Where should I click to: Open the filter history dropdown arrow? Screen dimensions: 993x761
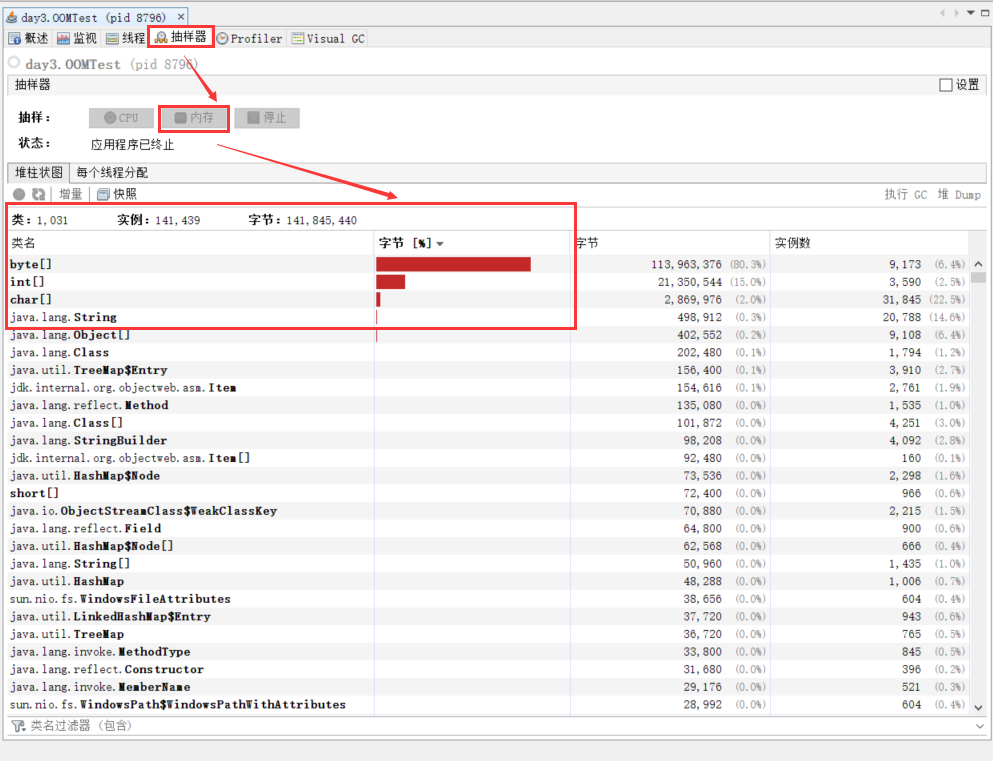[x=980, y=726]
